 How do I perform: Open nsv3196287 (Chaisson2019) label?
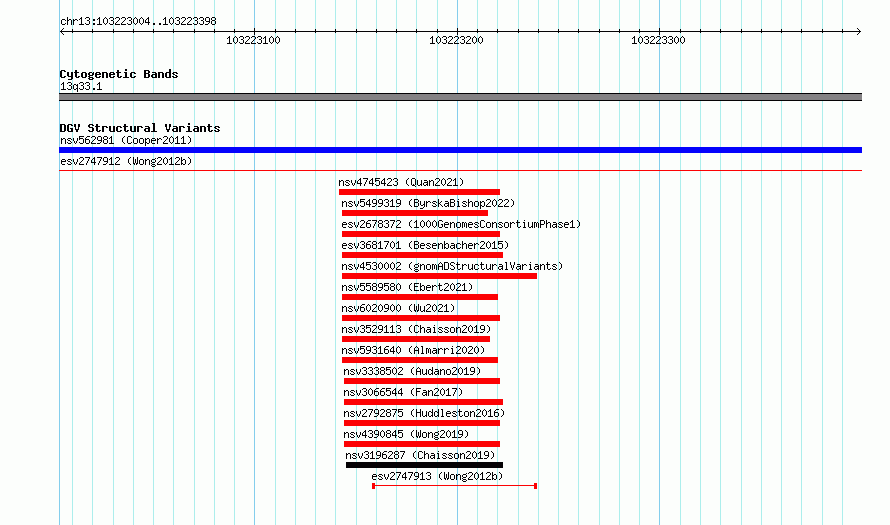pyautogui.click(x=420, y=455)
